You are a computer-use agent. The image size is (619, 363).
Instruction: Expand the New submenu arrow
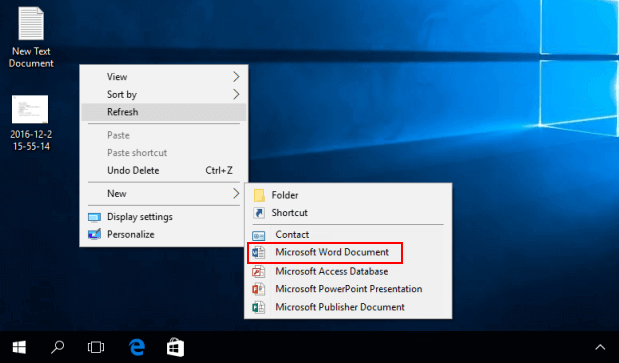(x=236, y=193)
